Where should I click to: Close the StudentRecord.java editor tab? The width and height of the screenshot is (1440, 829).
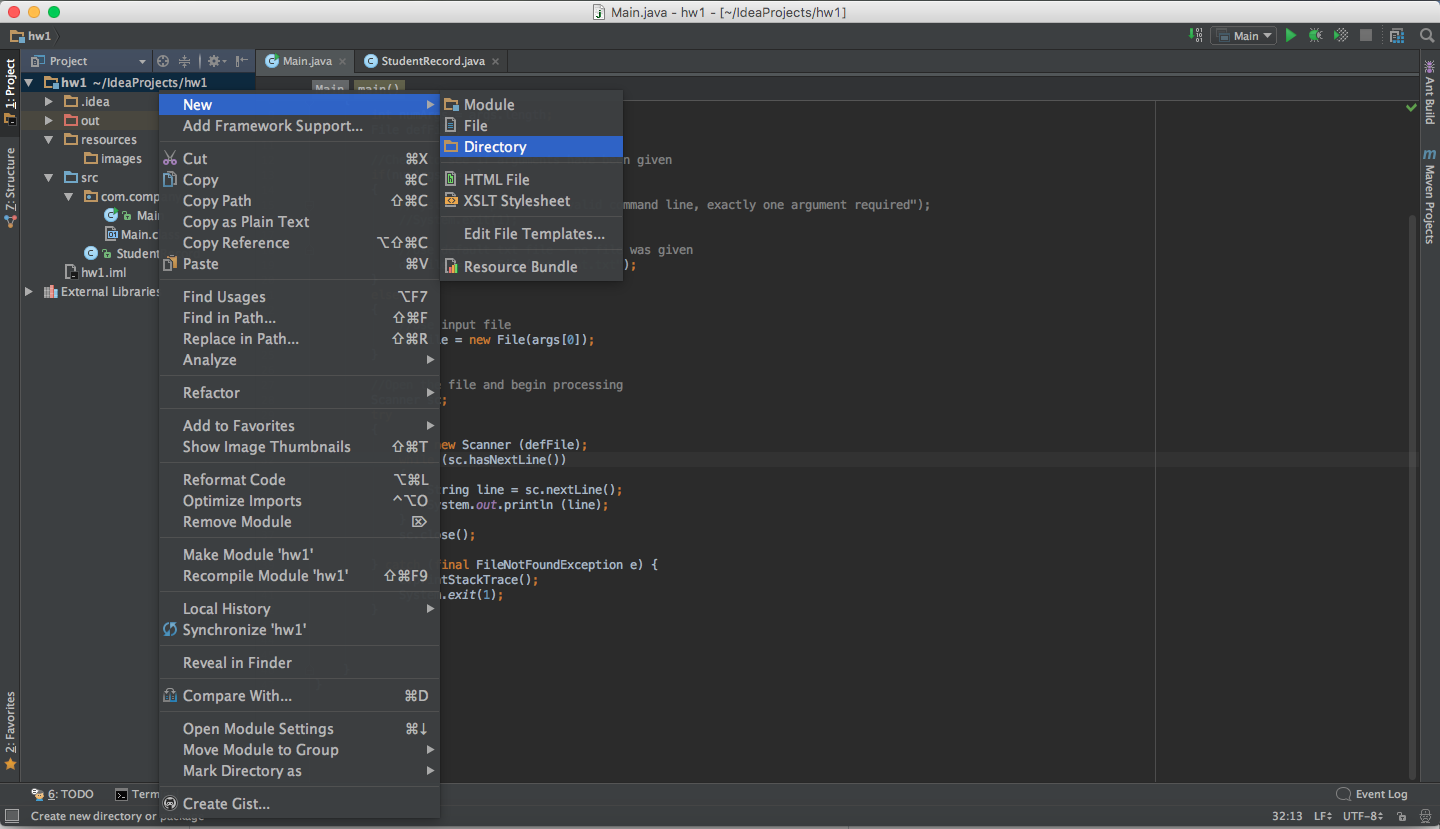click(x=495, y=62)
